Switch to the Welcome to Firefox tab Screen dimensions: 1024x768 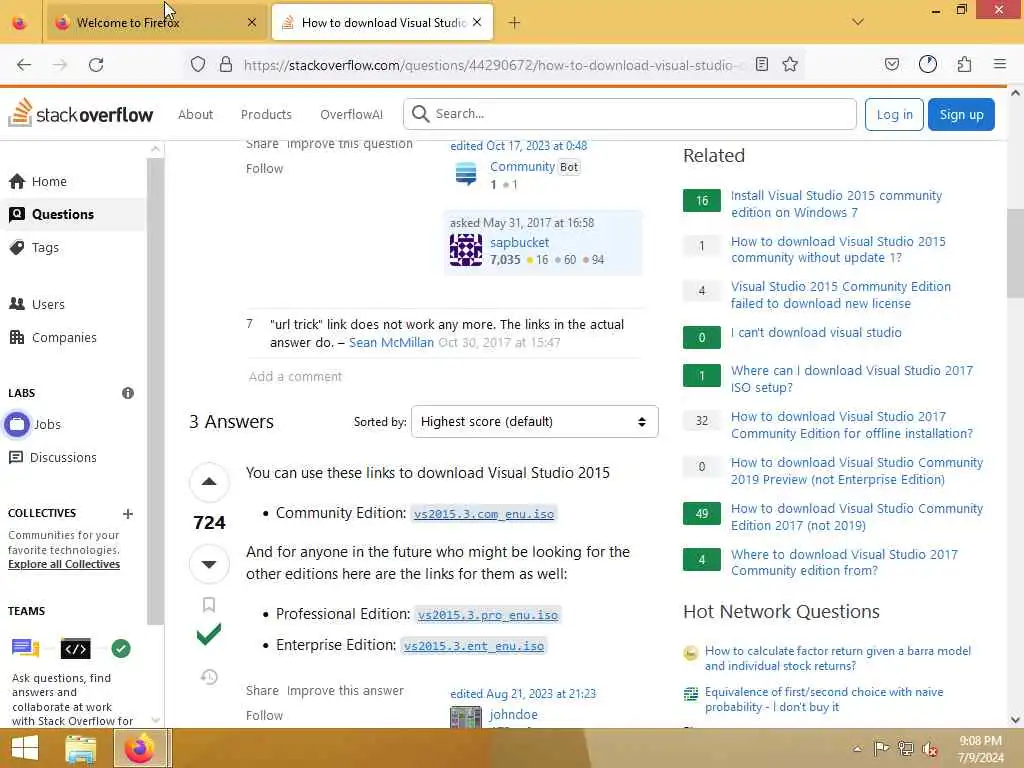157,23
